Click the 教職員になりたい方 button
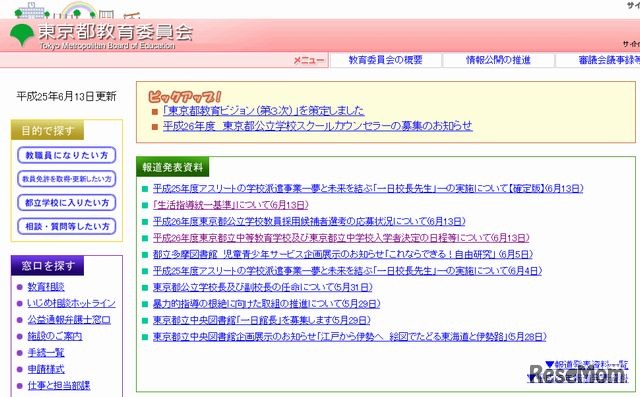The image size is (640, 397). click(x=67, y=155)
